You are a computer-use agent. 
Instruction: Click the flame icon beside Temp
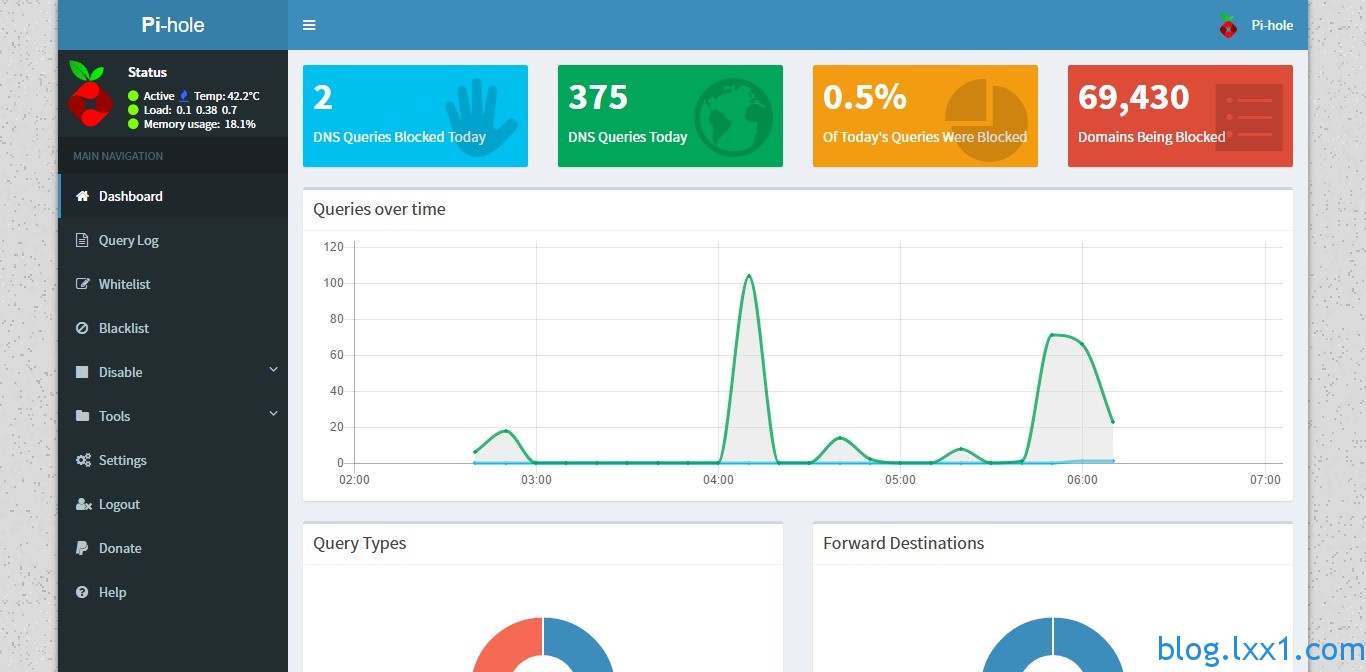[184, 96]
